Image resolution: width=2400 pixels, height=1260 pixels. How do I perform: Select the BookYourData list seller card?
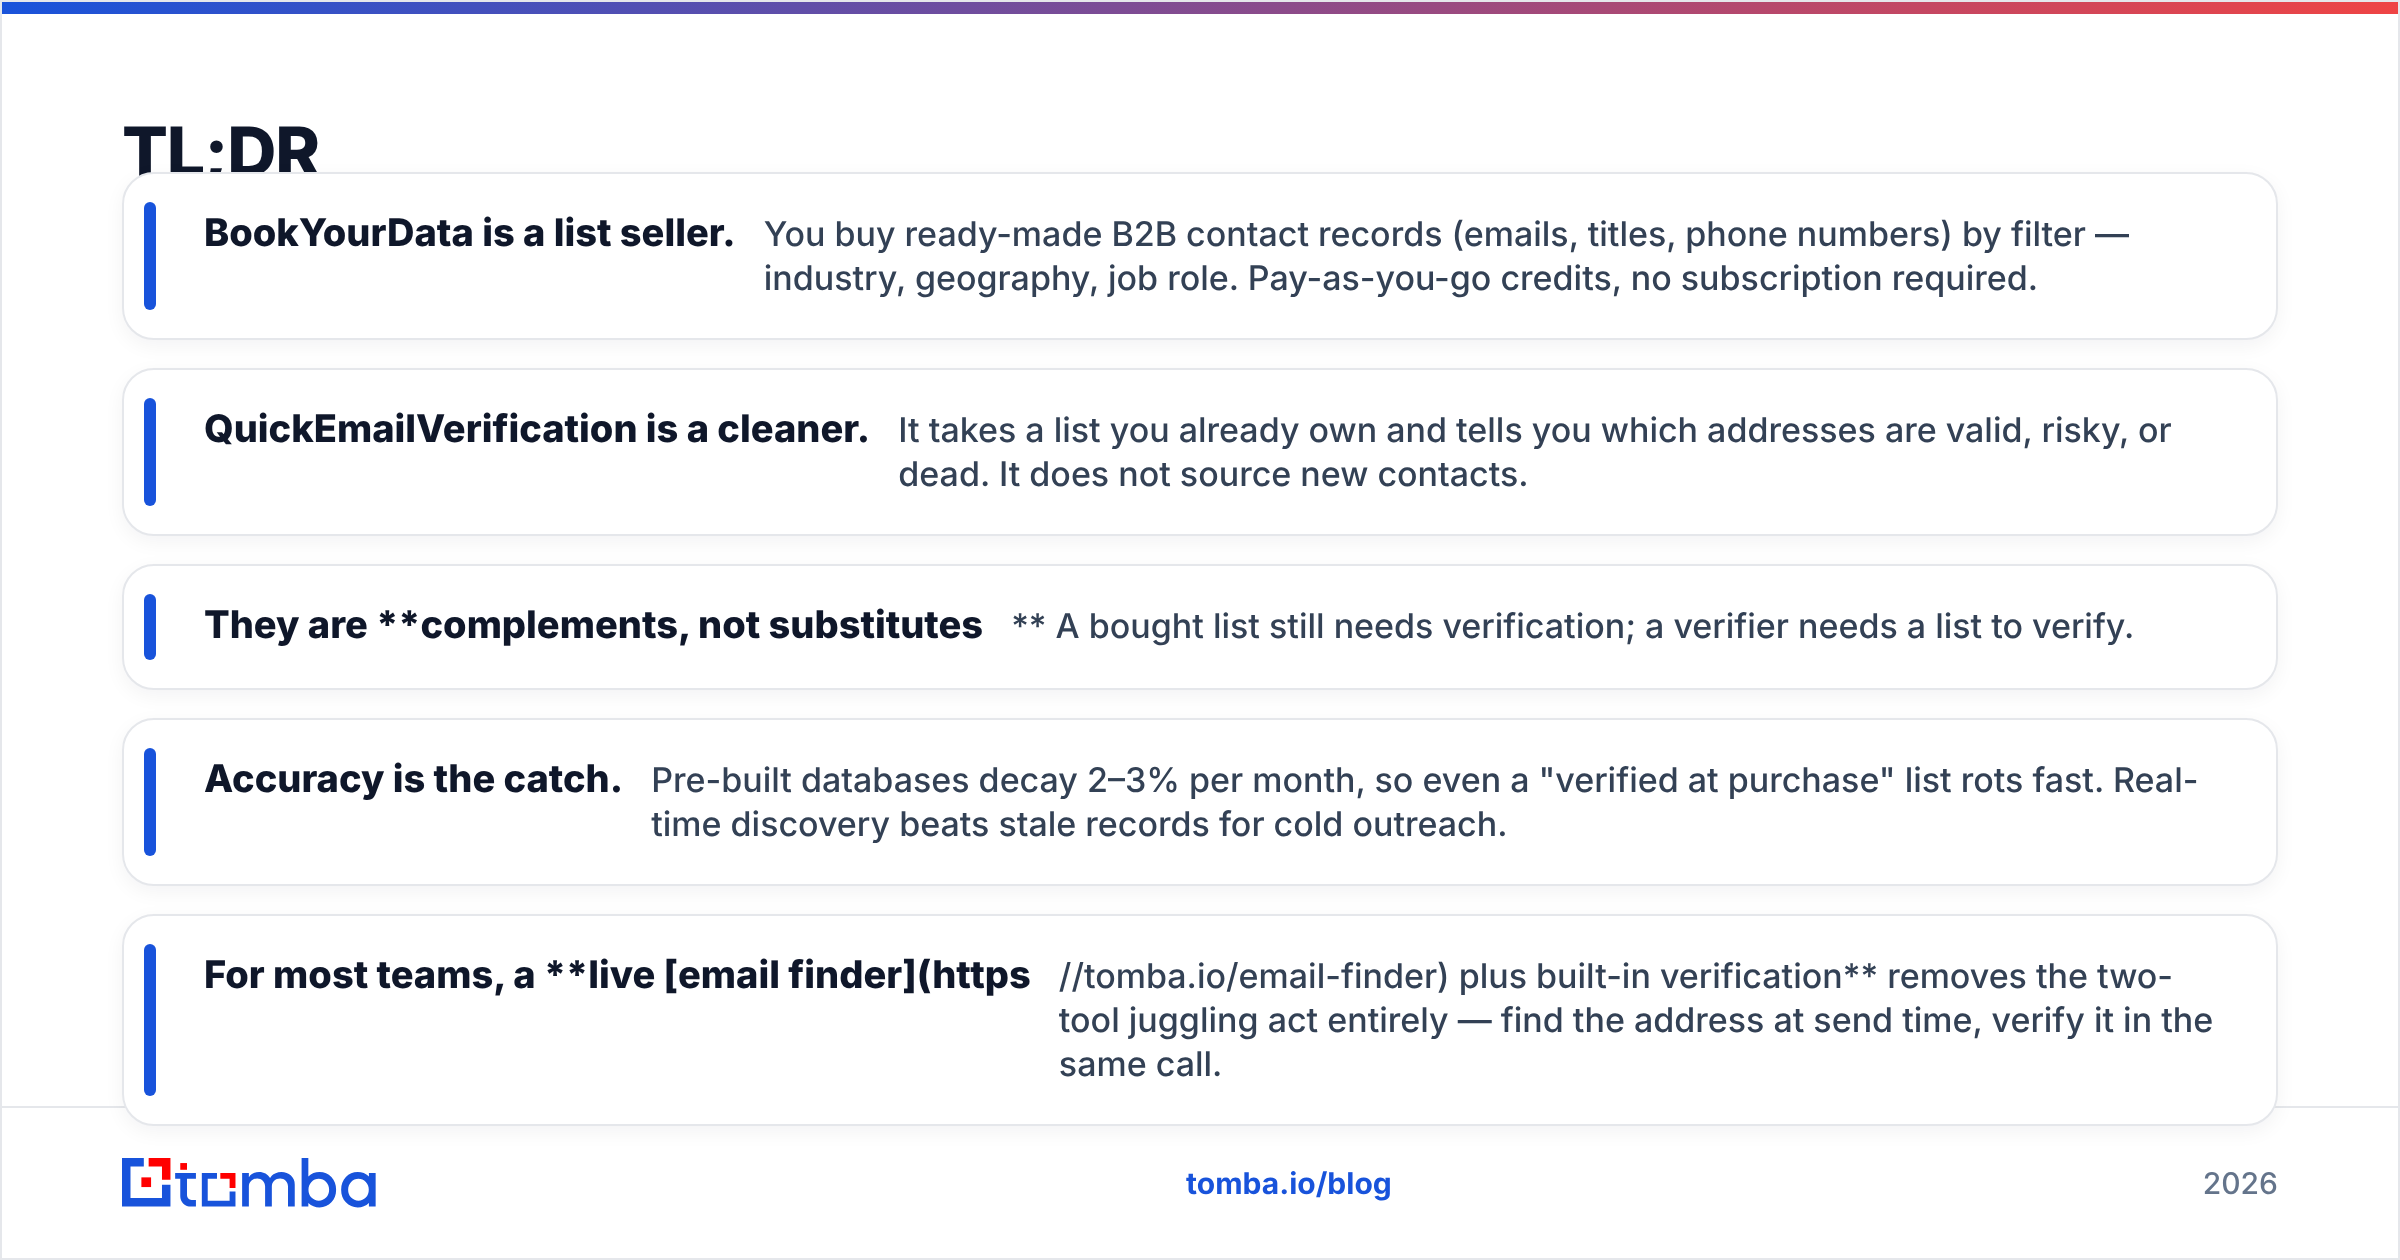[x=1200, y=256]
